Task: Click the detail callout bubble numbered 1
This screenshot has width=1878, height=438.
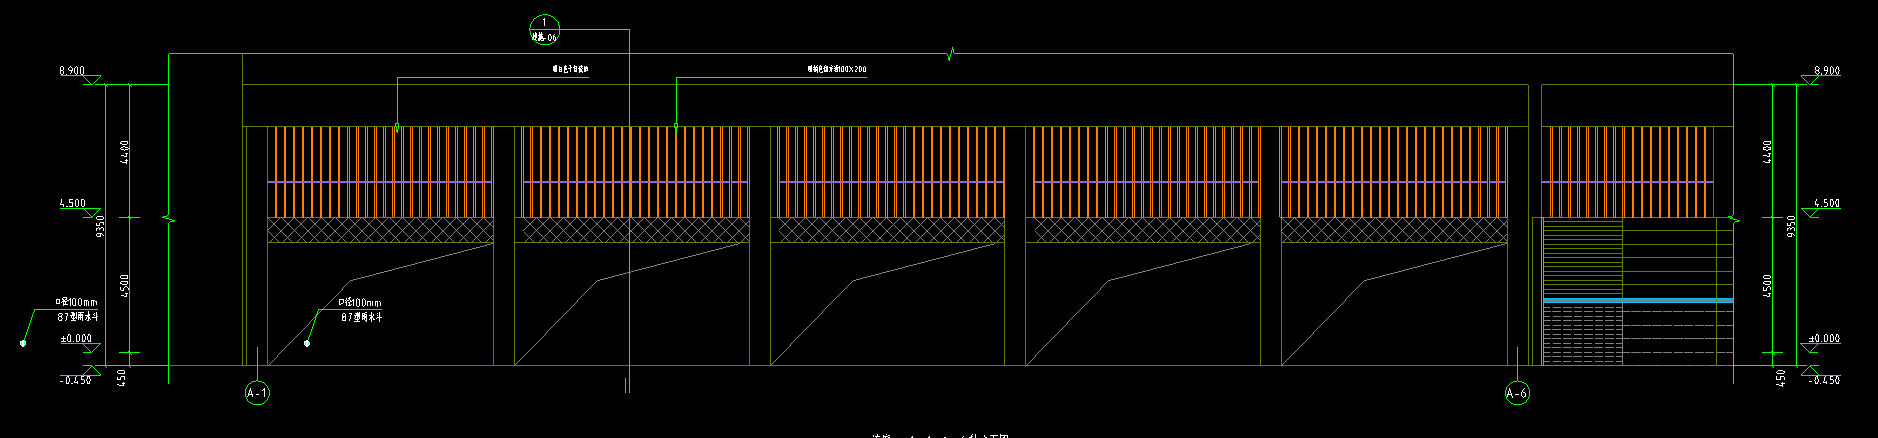Action: [544, 29]
